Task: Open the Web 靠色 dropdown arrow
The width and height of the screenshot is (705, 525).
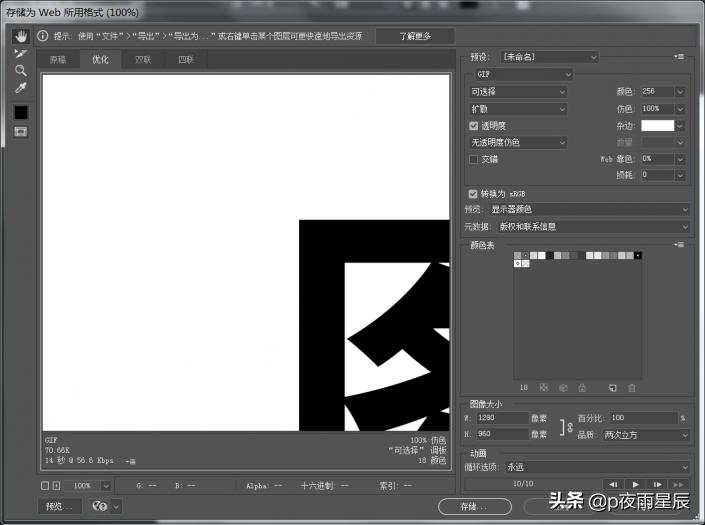Action: tap(680, 159)
